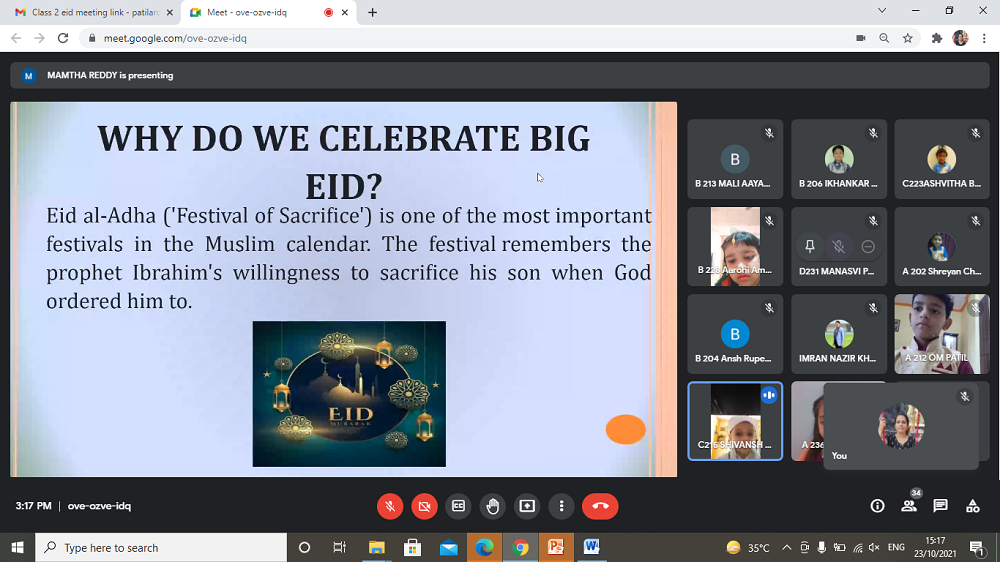This screenshot has height=562, width=1000.
Task: Show hidden system tray icons
Action: [x=786, y=547]
